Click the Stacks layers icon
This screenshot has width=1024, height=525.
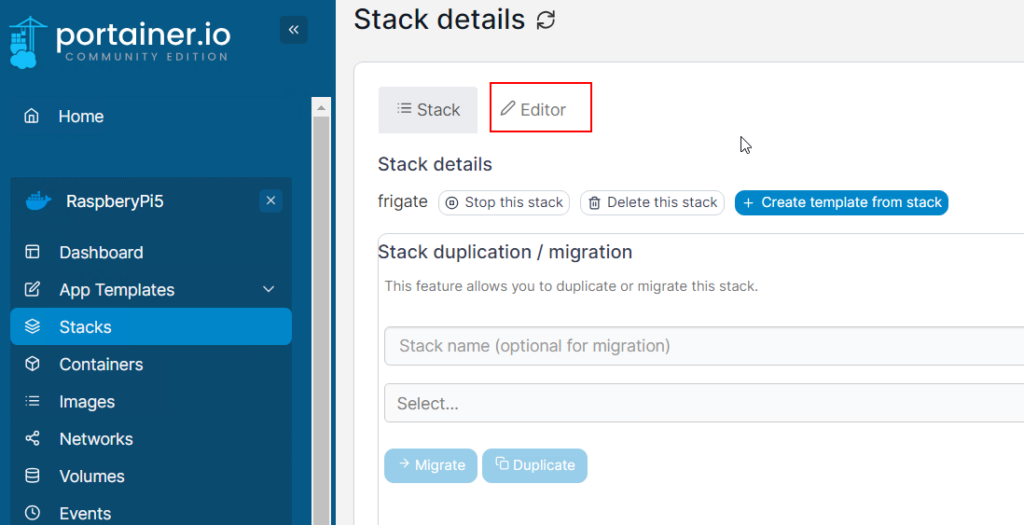pyautogui.click(x=32, y=326)
